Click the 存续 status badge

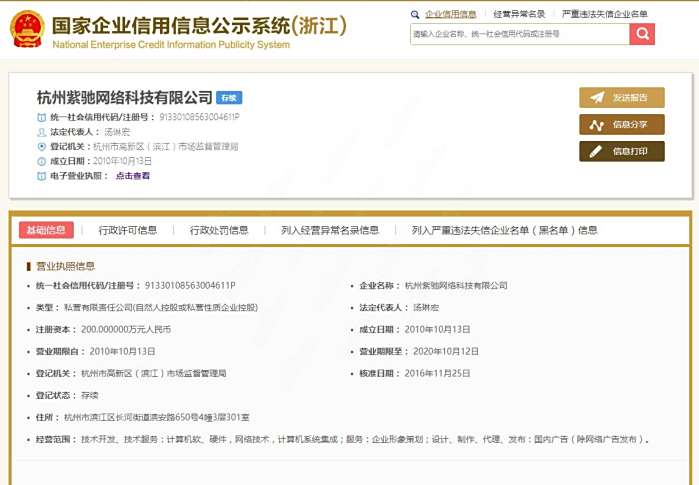229,98
